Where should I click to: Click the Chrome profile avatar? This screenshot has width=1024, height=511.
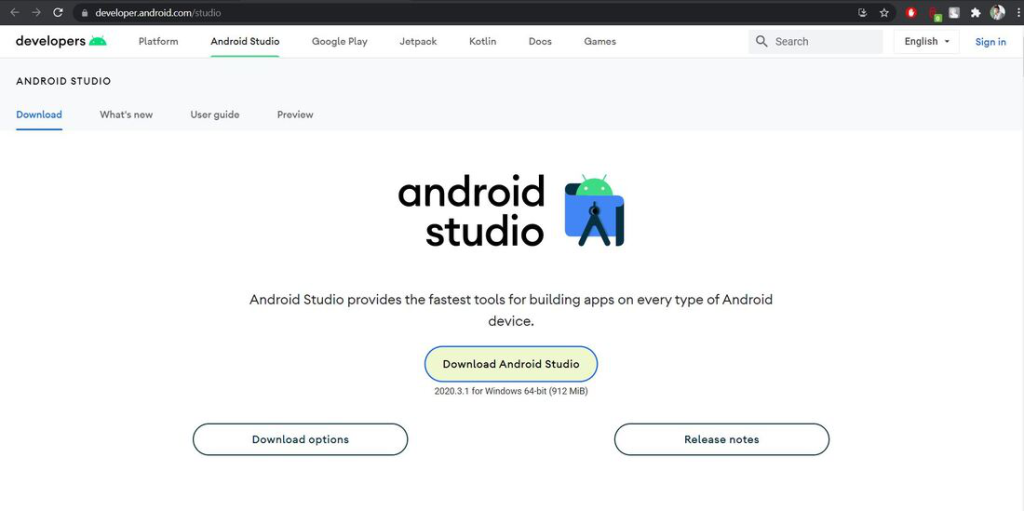pos(997,13)
